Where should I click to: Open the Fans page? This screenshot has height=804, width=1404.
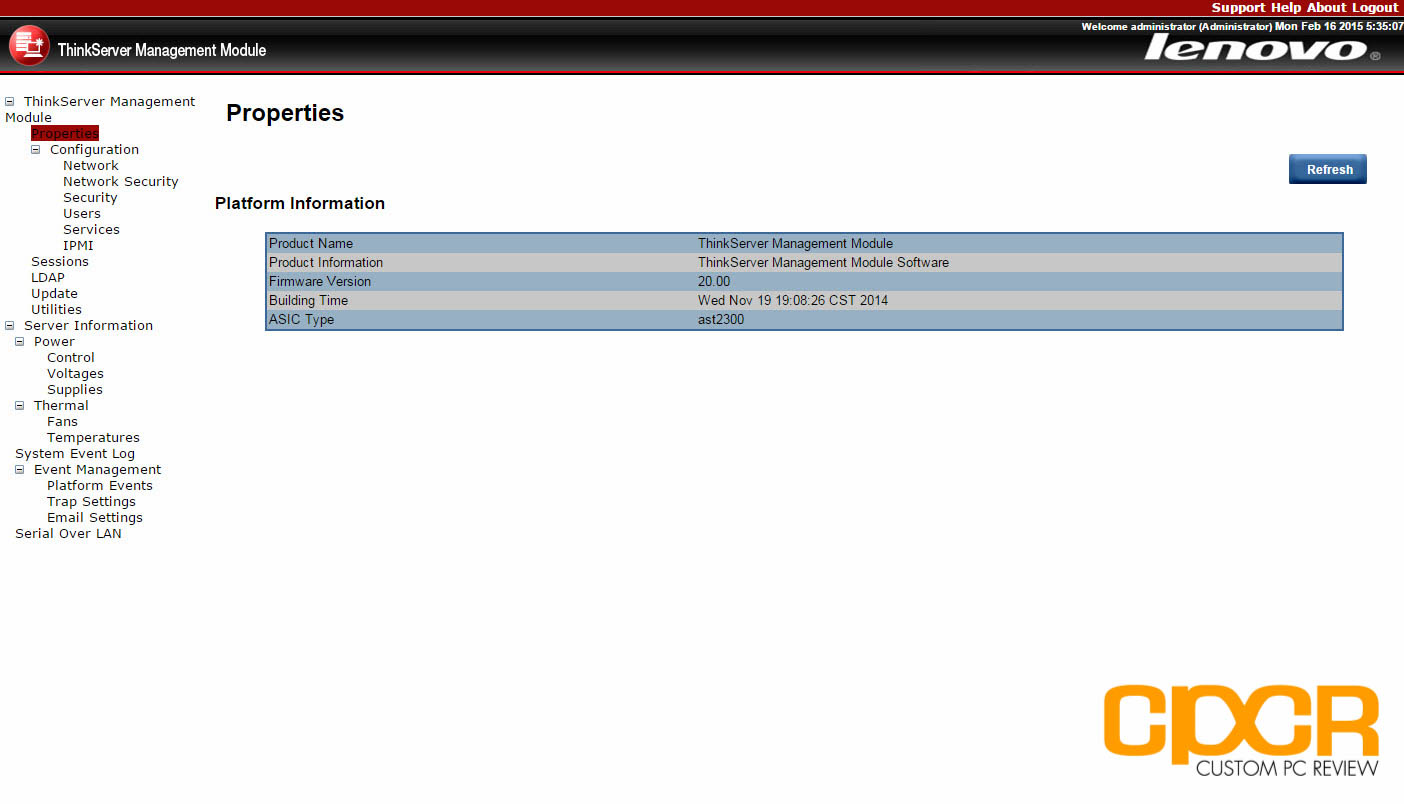pos(62,422)
